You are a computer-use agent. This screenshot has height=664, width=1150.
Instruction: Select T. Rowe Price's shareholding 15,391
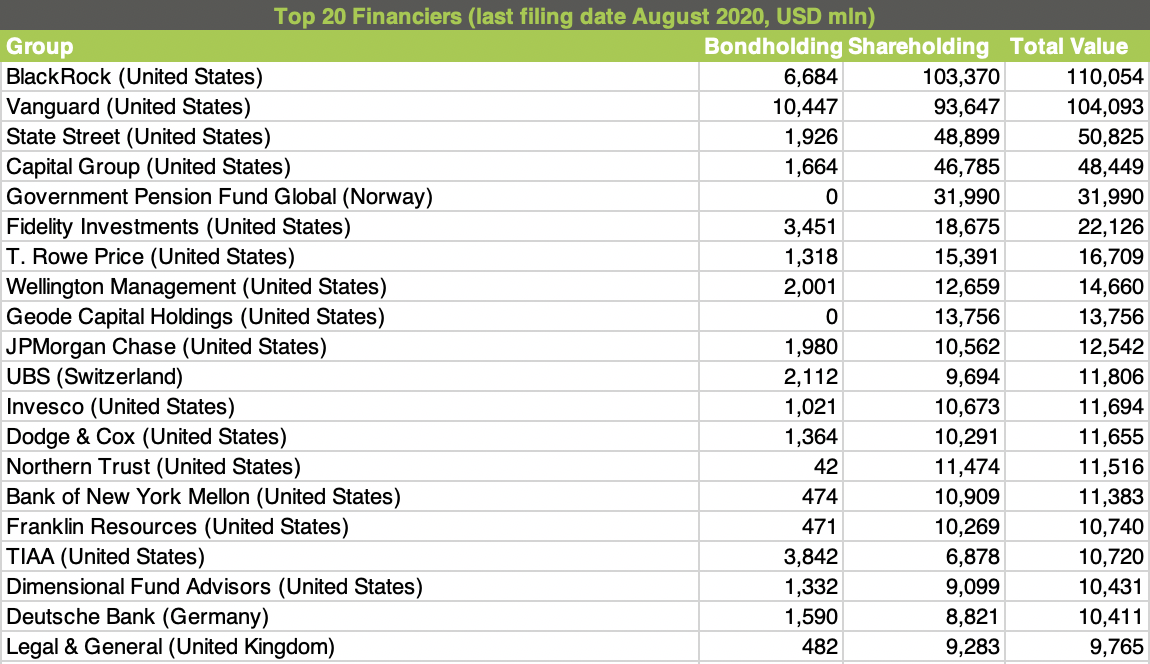point(924,257)
